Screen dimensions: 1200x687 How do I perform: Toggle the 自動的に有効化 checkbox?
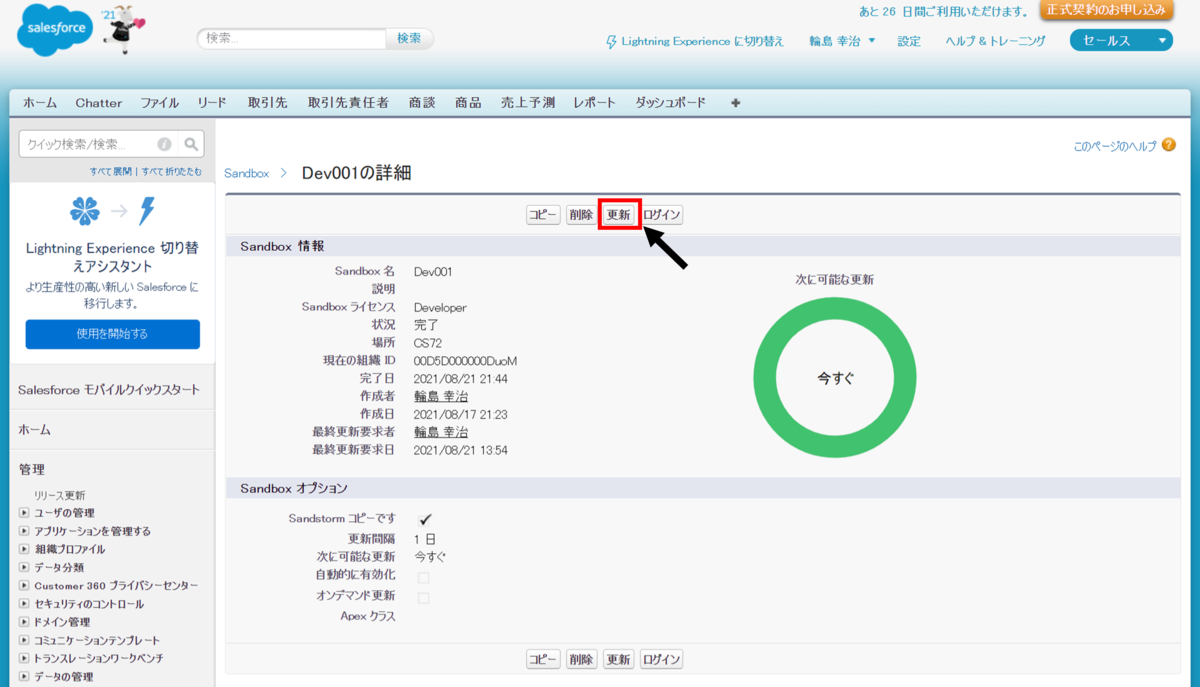click(423, 577)
